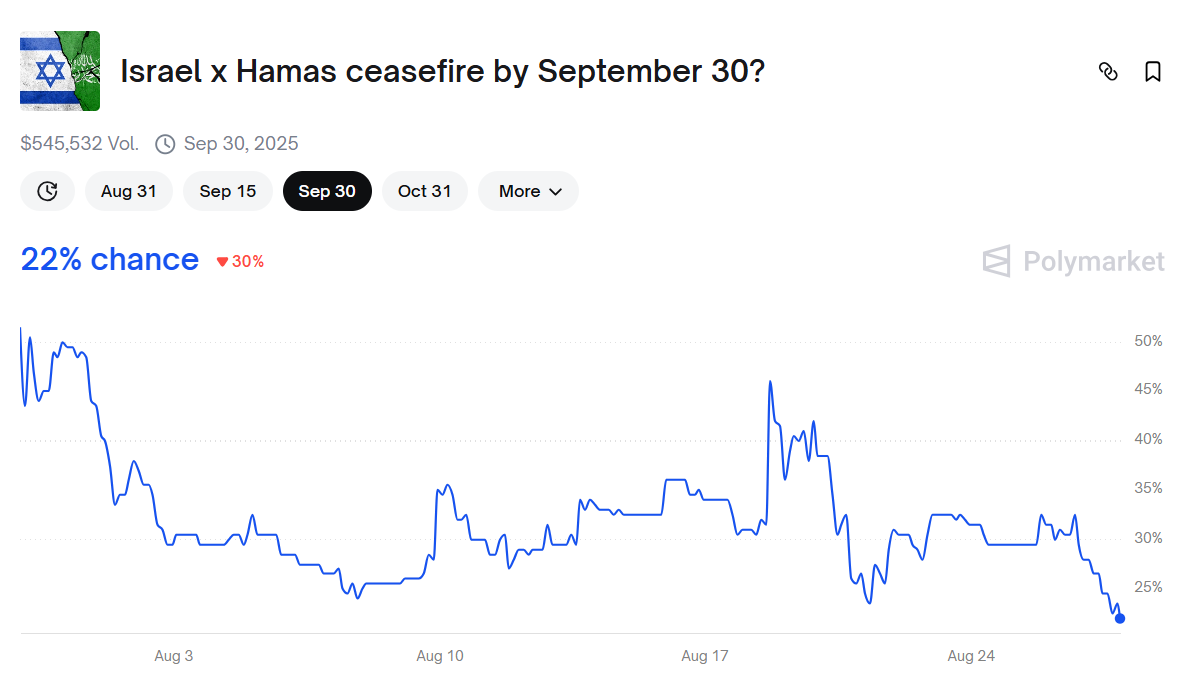Click the 22% chance label

point(110,260)
